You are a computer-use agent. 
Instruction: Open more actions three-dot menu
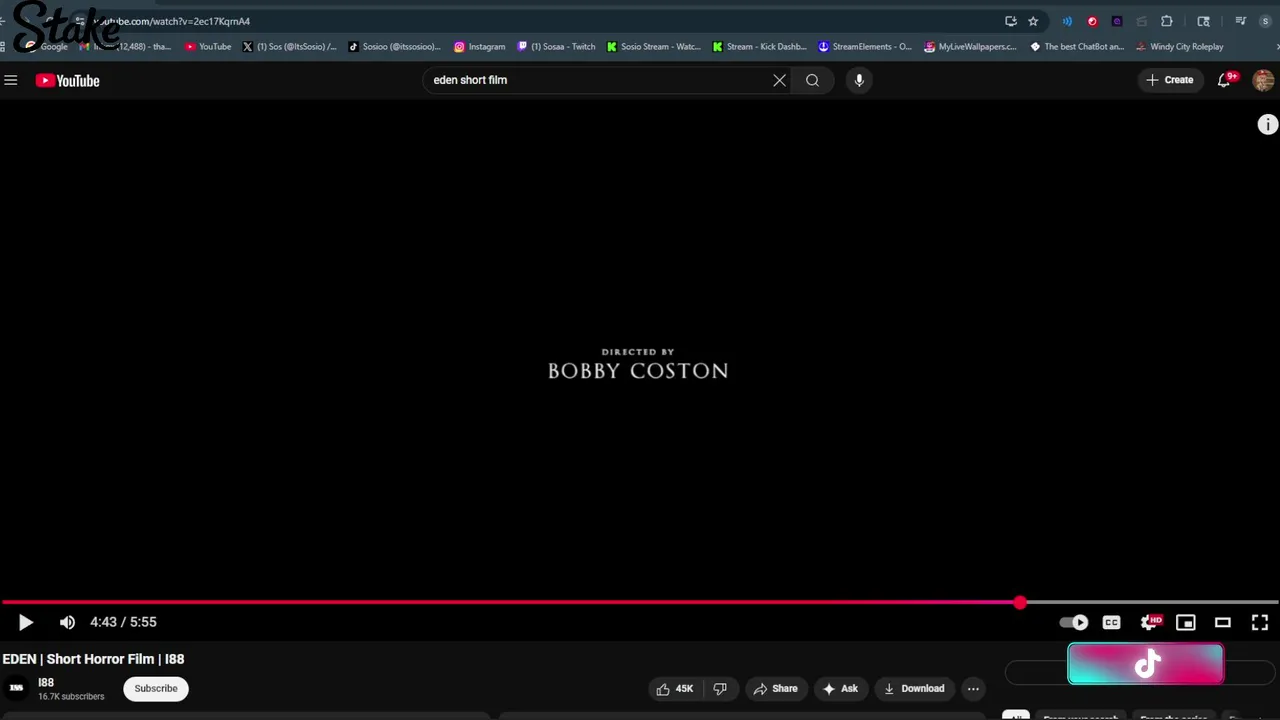[973, 688]
